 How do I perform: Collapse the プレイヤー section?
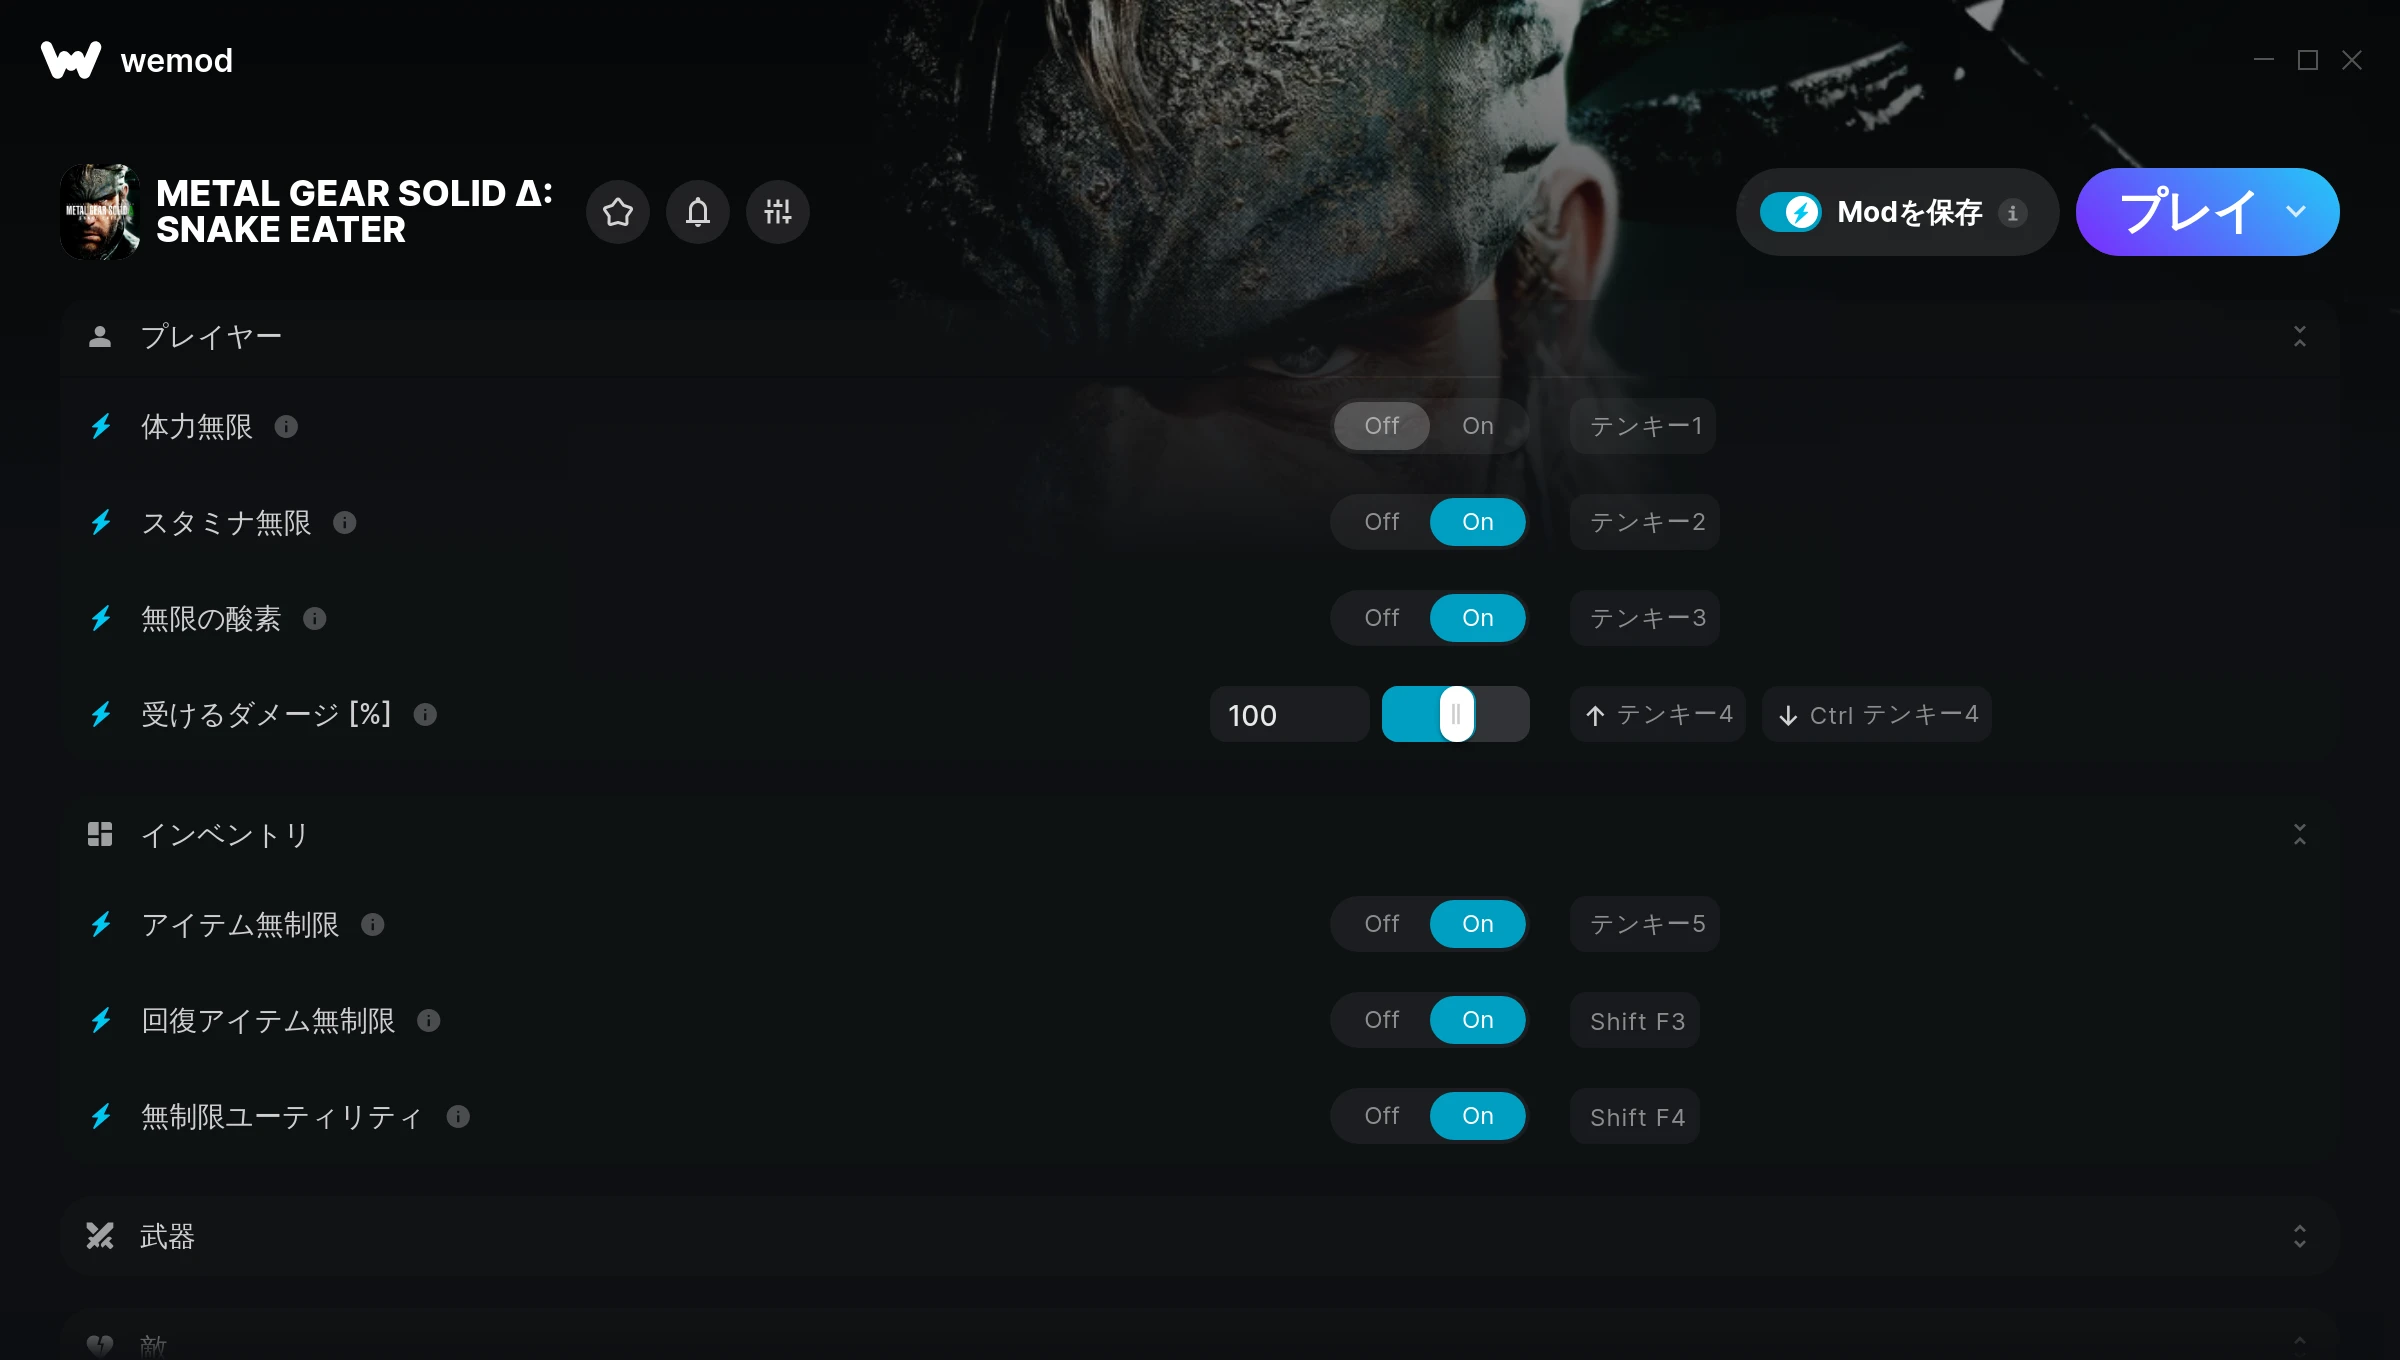pyautogui.click(x=2300, y=336)
